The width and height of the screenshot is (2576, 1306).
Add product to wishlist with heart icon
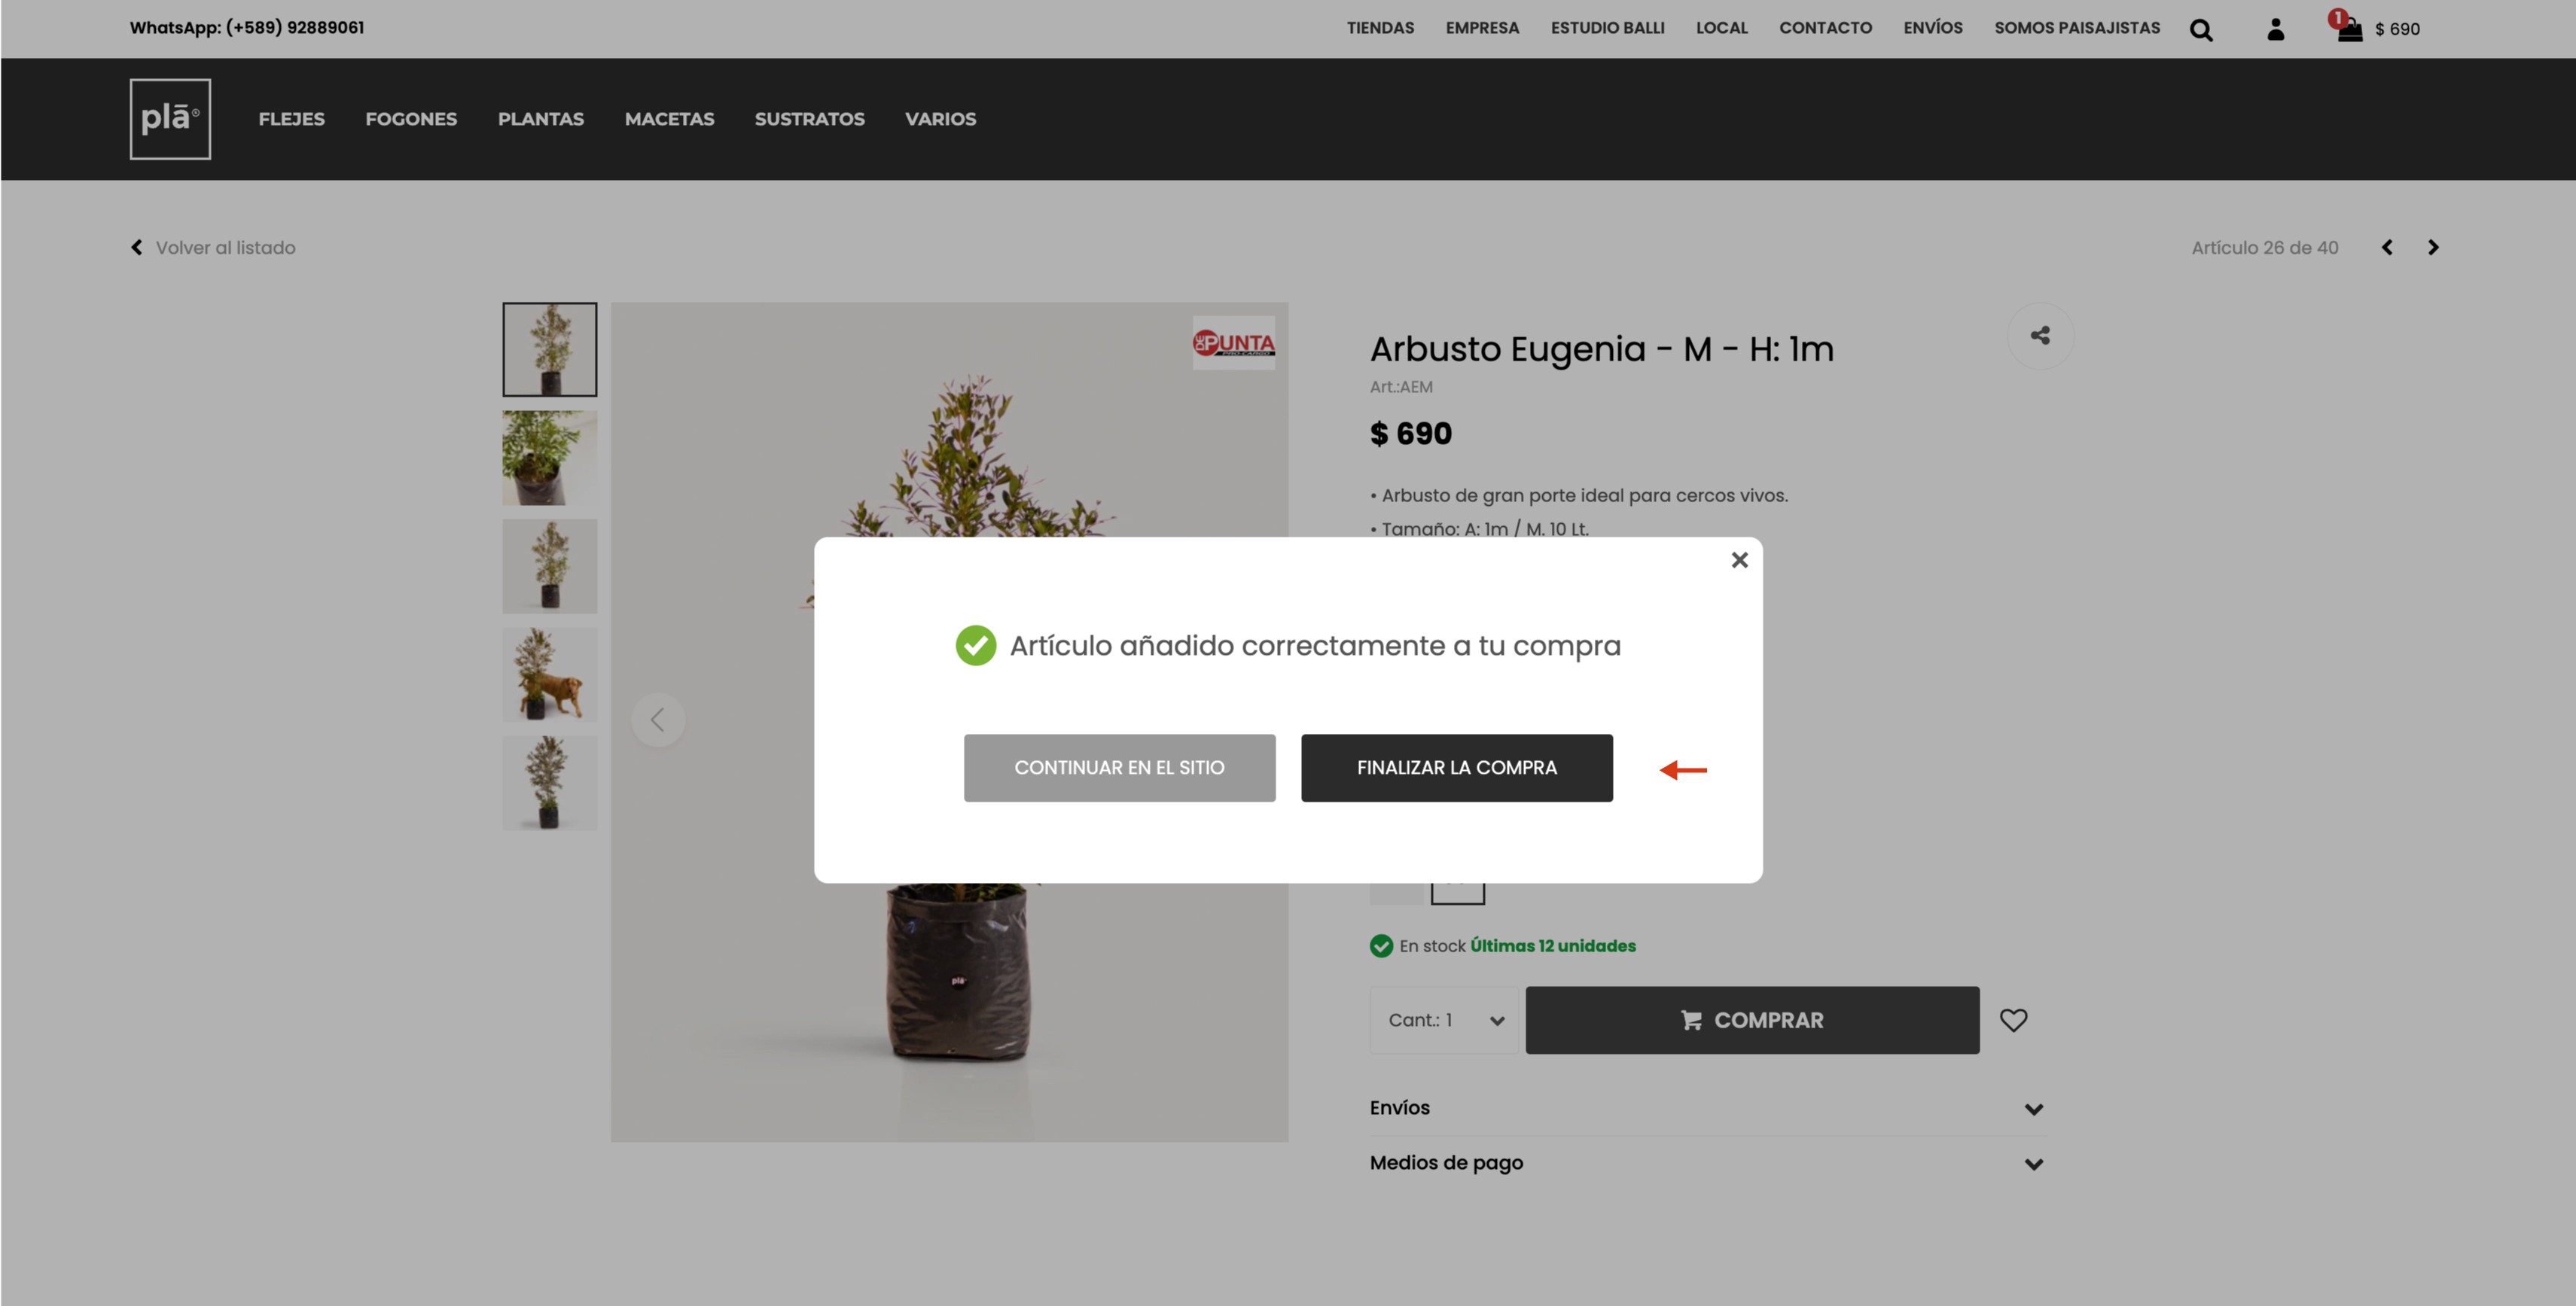[x=2013, y=1020]
